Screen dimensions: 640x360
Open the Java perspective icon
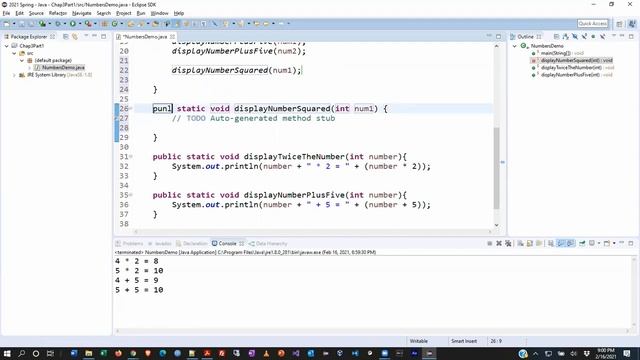[632, 24]
